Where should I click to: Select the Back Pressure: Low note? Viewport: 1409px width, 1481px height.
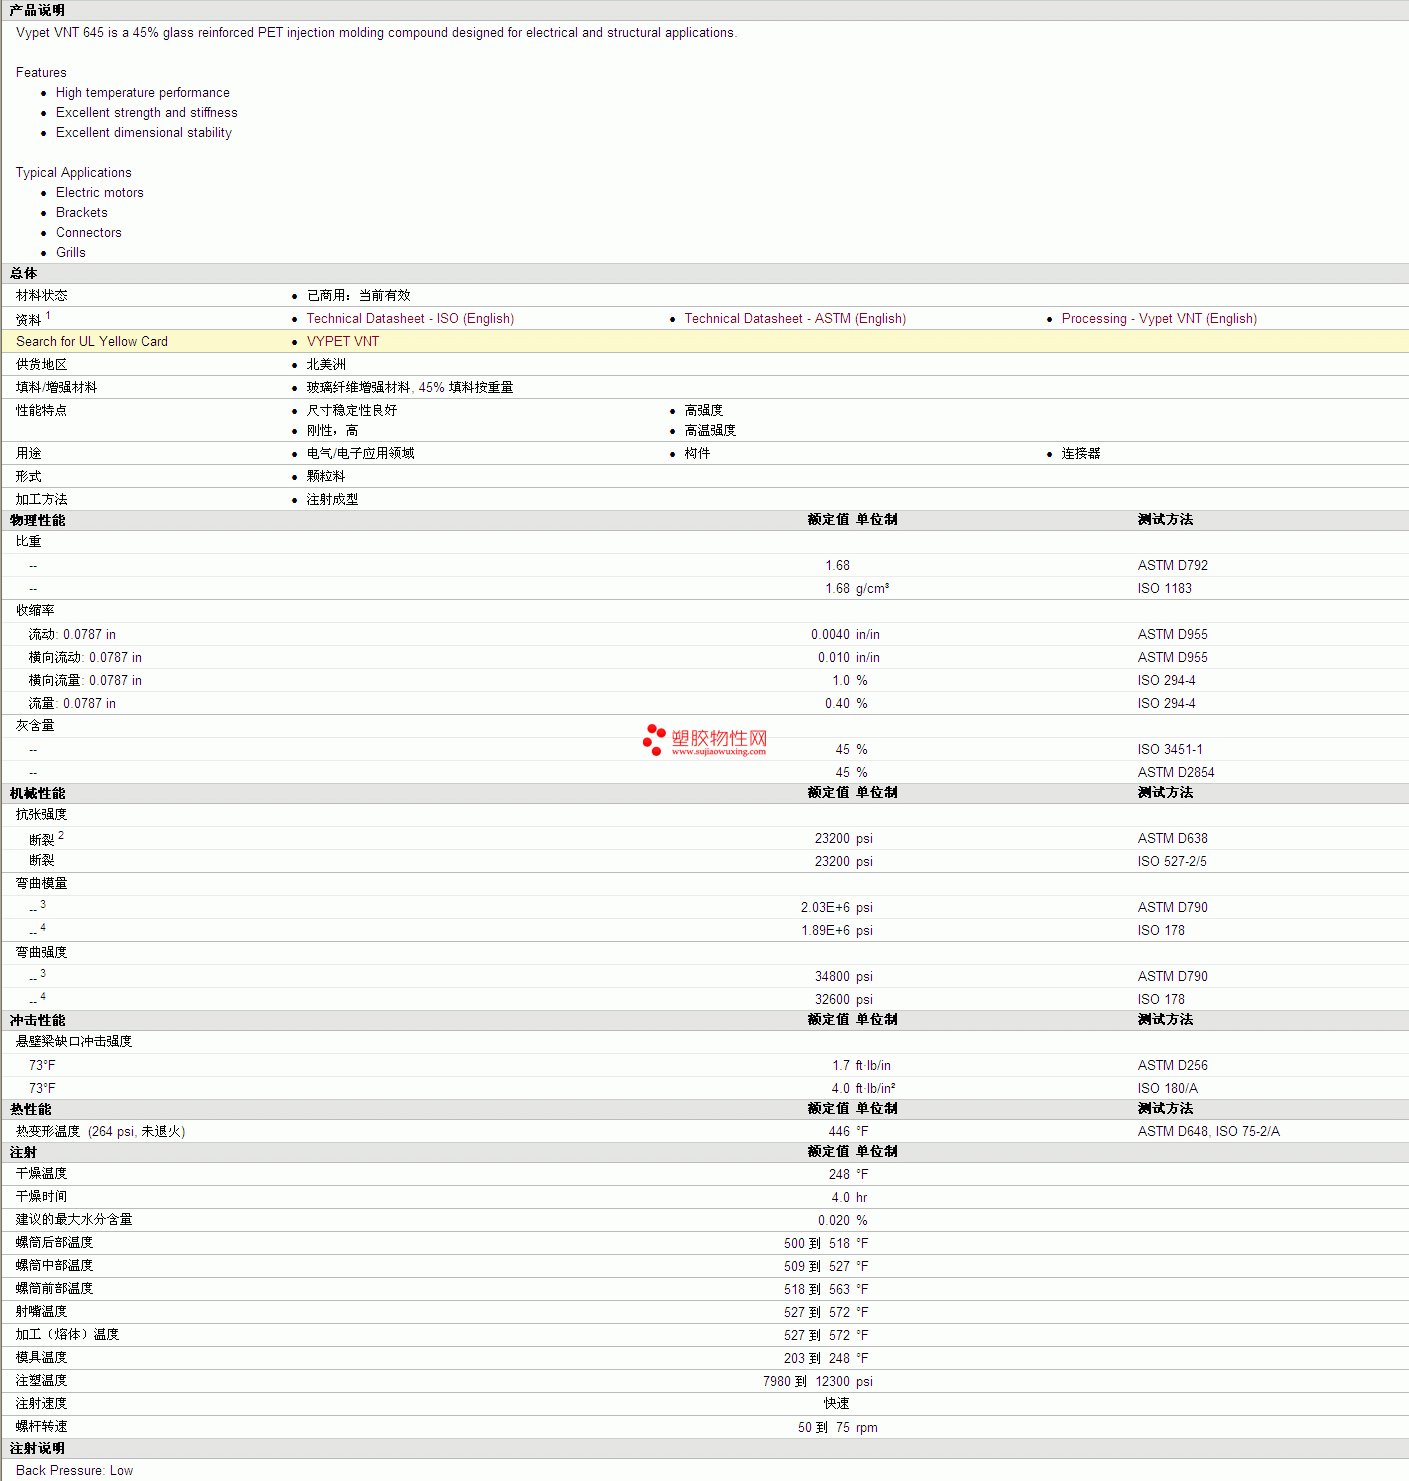tap(75, 1471)
